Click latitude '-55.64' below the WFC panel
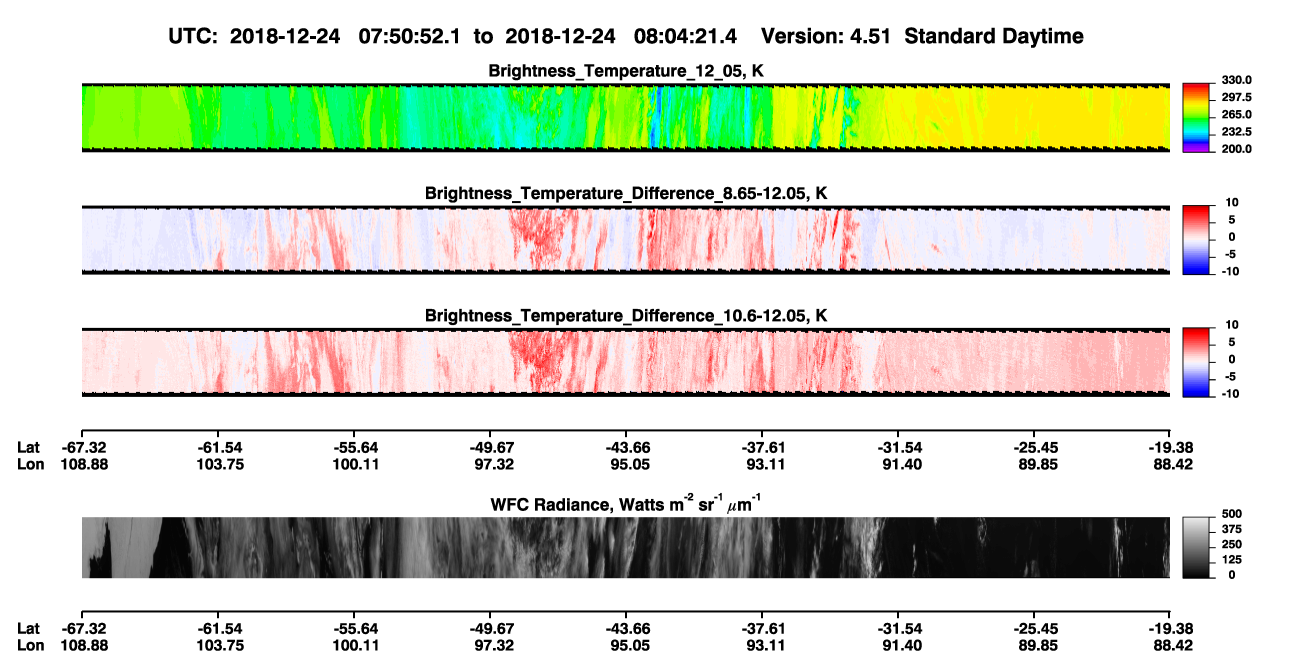This screenshot has width=1300, height=667. click(x=354, y=628)
